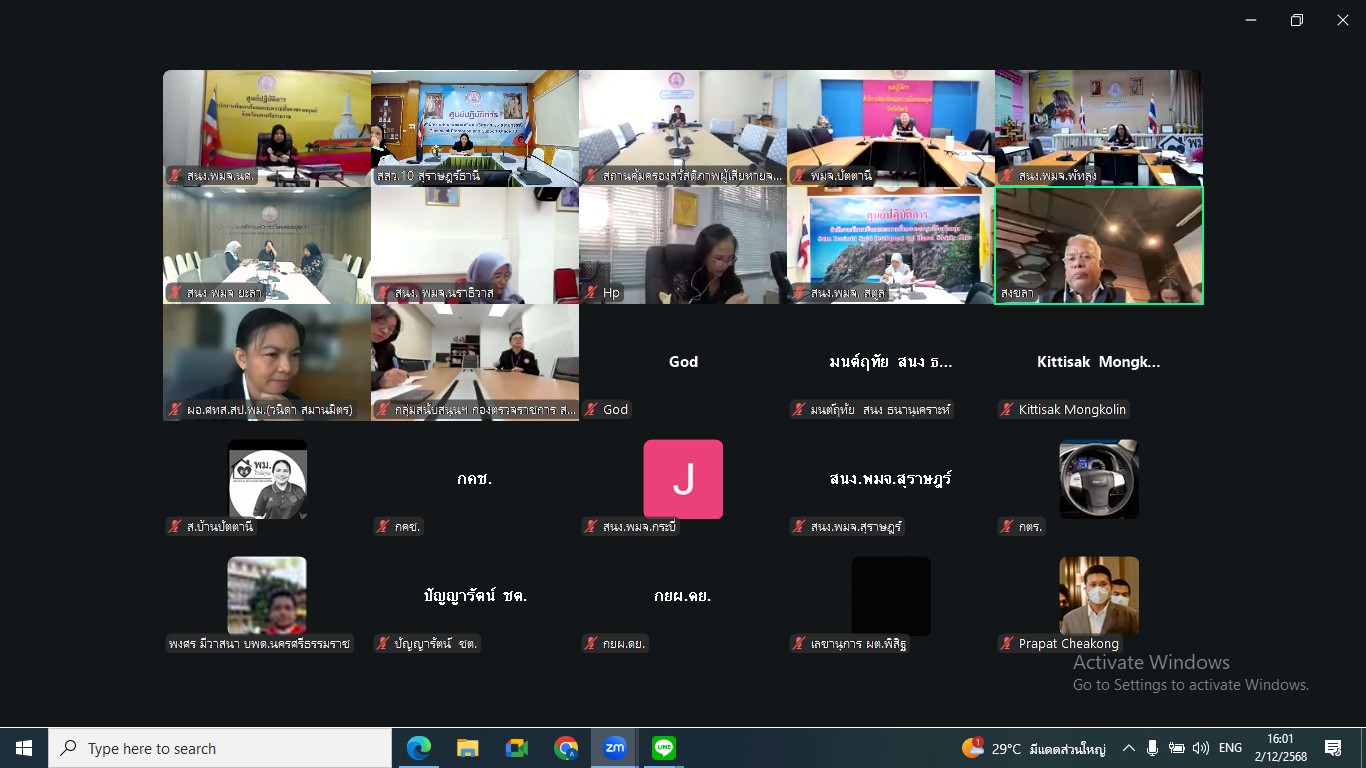
Task: Select the active speaker video tile สงขลา
Action: [x=1099, y=245]
